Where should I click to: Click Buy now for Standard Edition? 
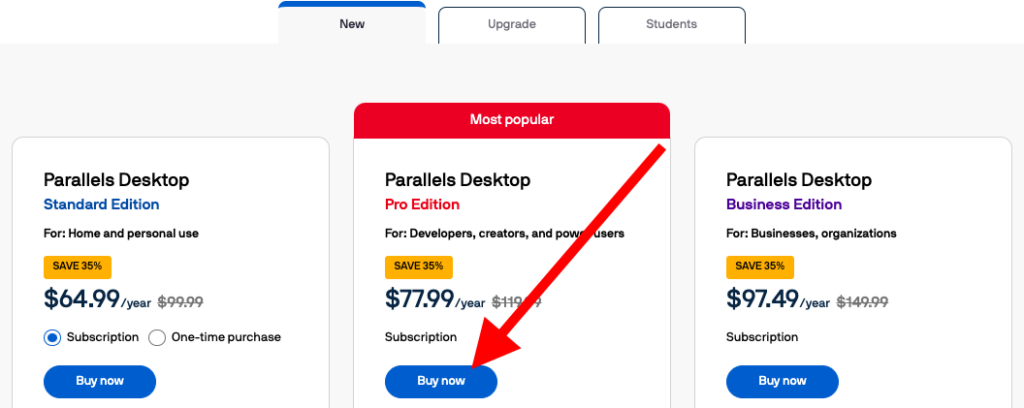(x=100, y=381)
